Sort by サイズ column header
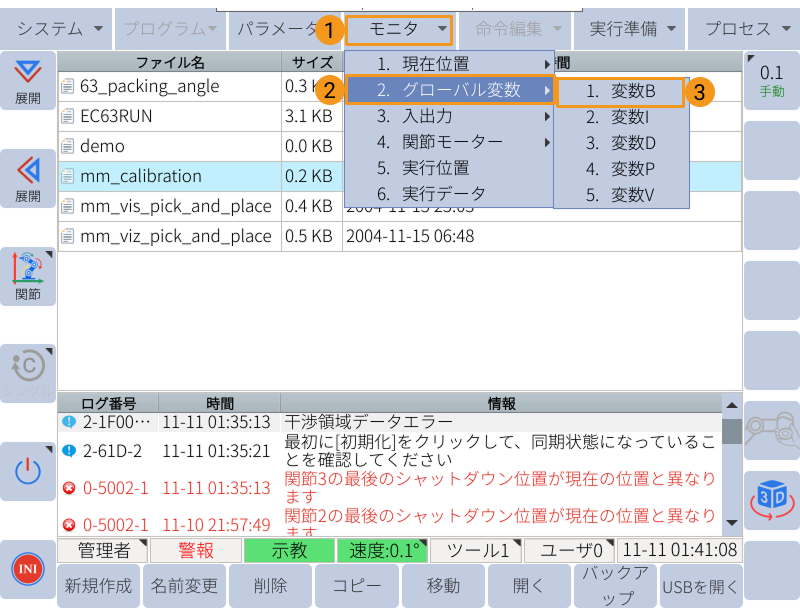The height and width of the screenshot is (608, 800). coord(312,62)
